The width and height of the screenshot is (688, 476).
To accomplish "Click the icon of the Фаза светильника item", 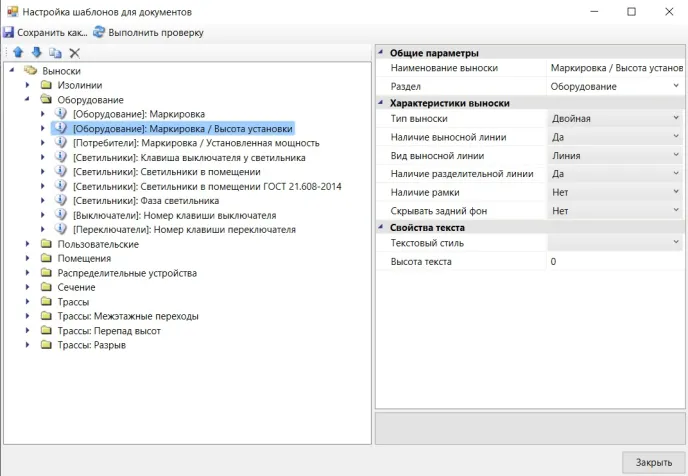I will [x=60, y=200].
